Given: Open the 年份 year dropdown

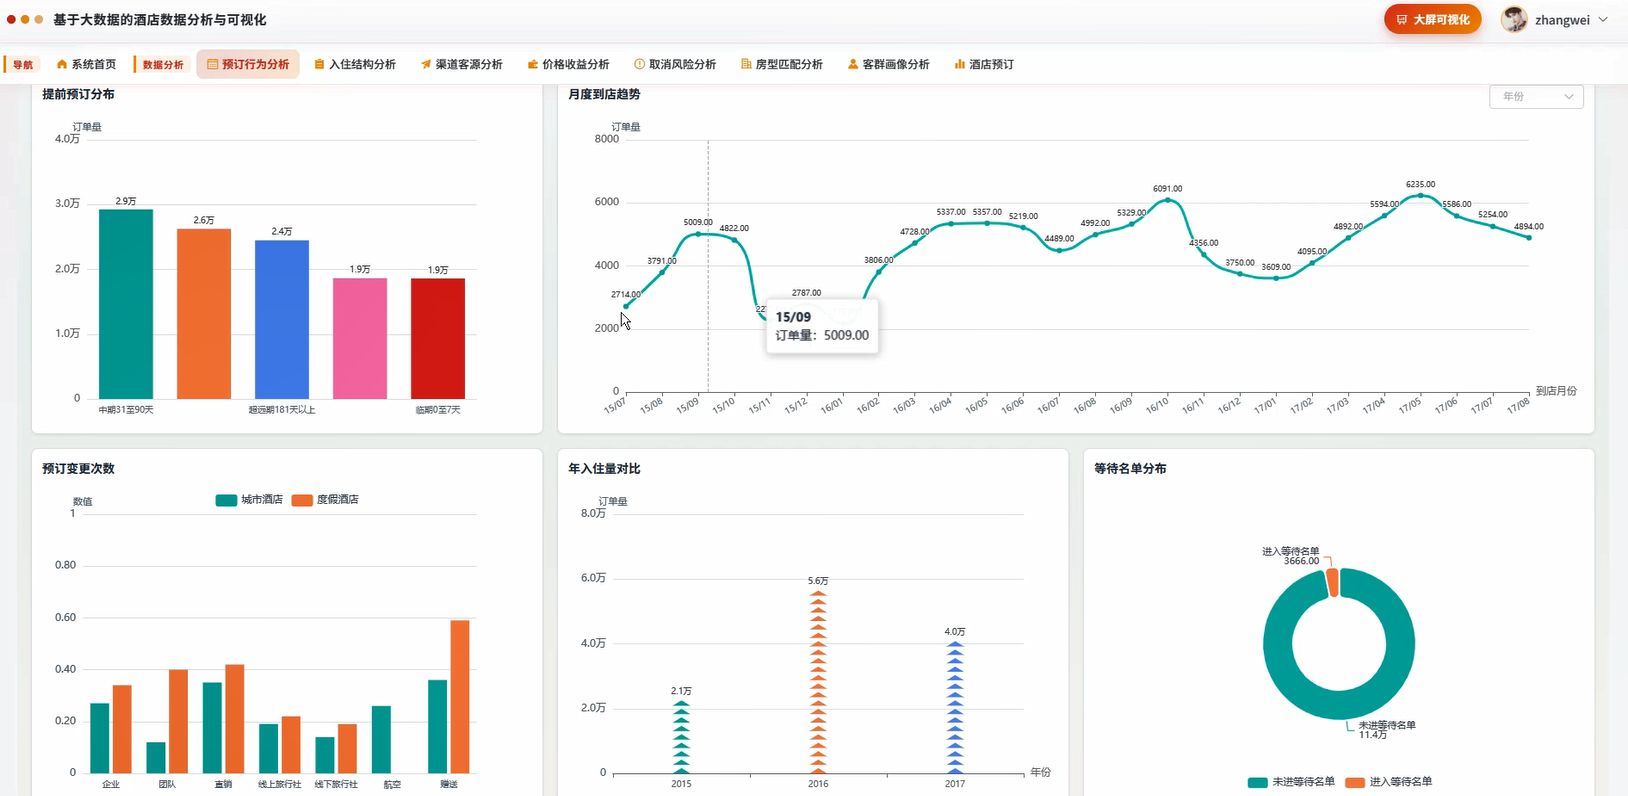Looking at the screenshot, I should [1537, 97].
